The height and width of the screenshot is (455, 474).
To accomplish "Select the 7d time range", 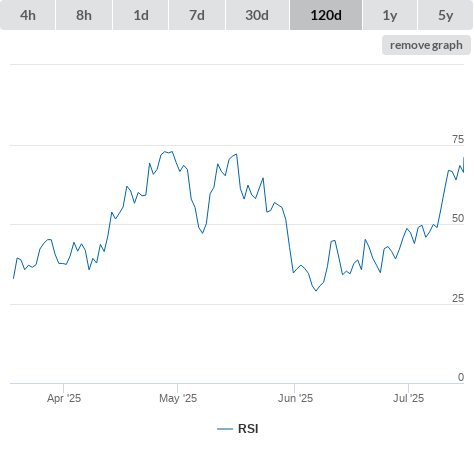I will pyautogui.click(x=197, y=15).
